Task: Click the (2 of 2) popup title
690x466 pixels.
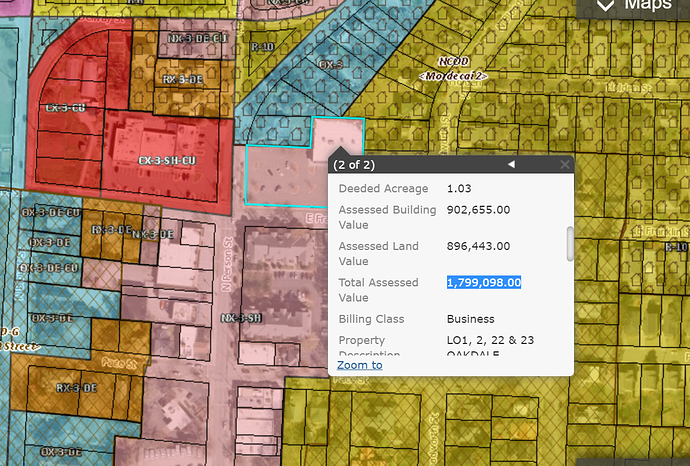Action: pyautogui.click(x=354, y=164)
